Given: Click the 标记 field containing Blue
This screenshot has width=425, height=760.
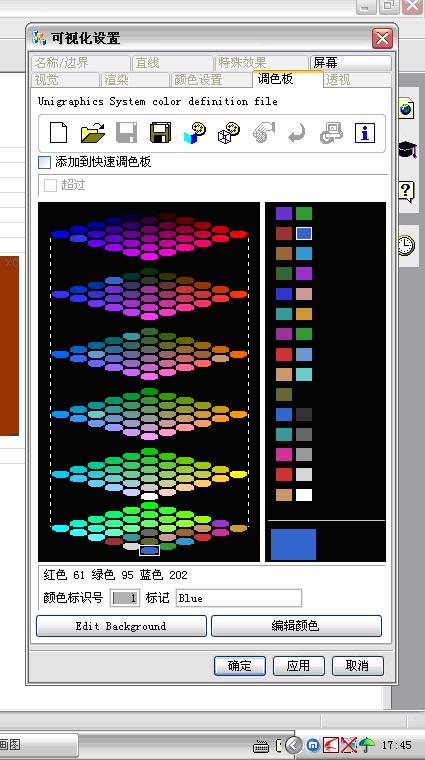Looking at the screenshot, I should click(x=239, y=598).
